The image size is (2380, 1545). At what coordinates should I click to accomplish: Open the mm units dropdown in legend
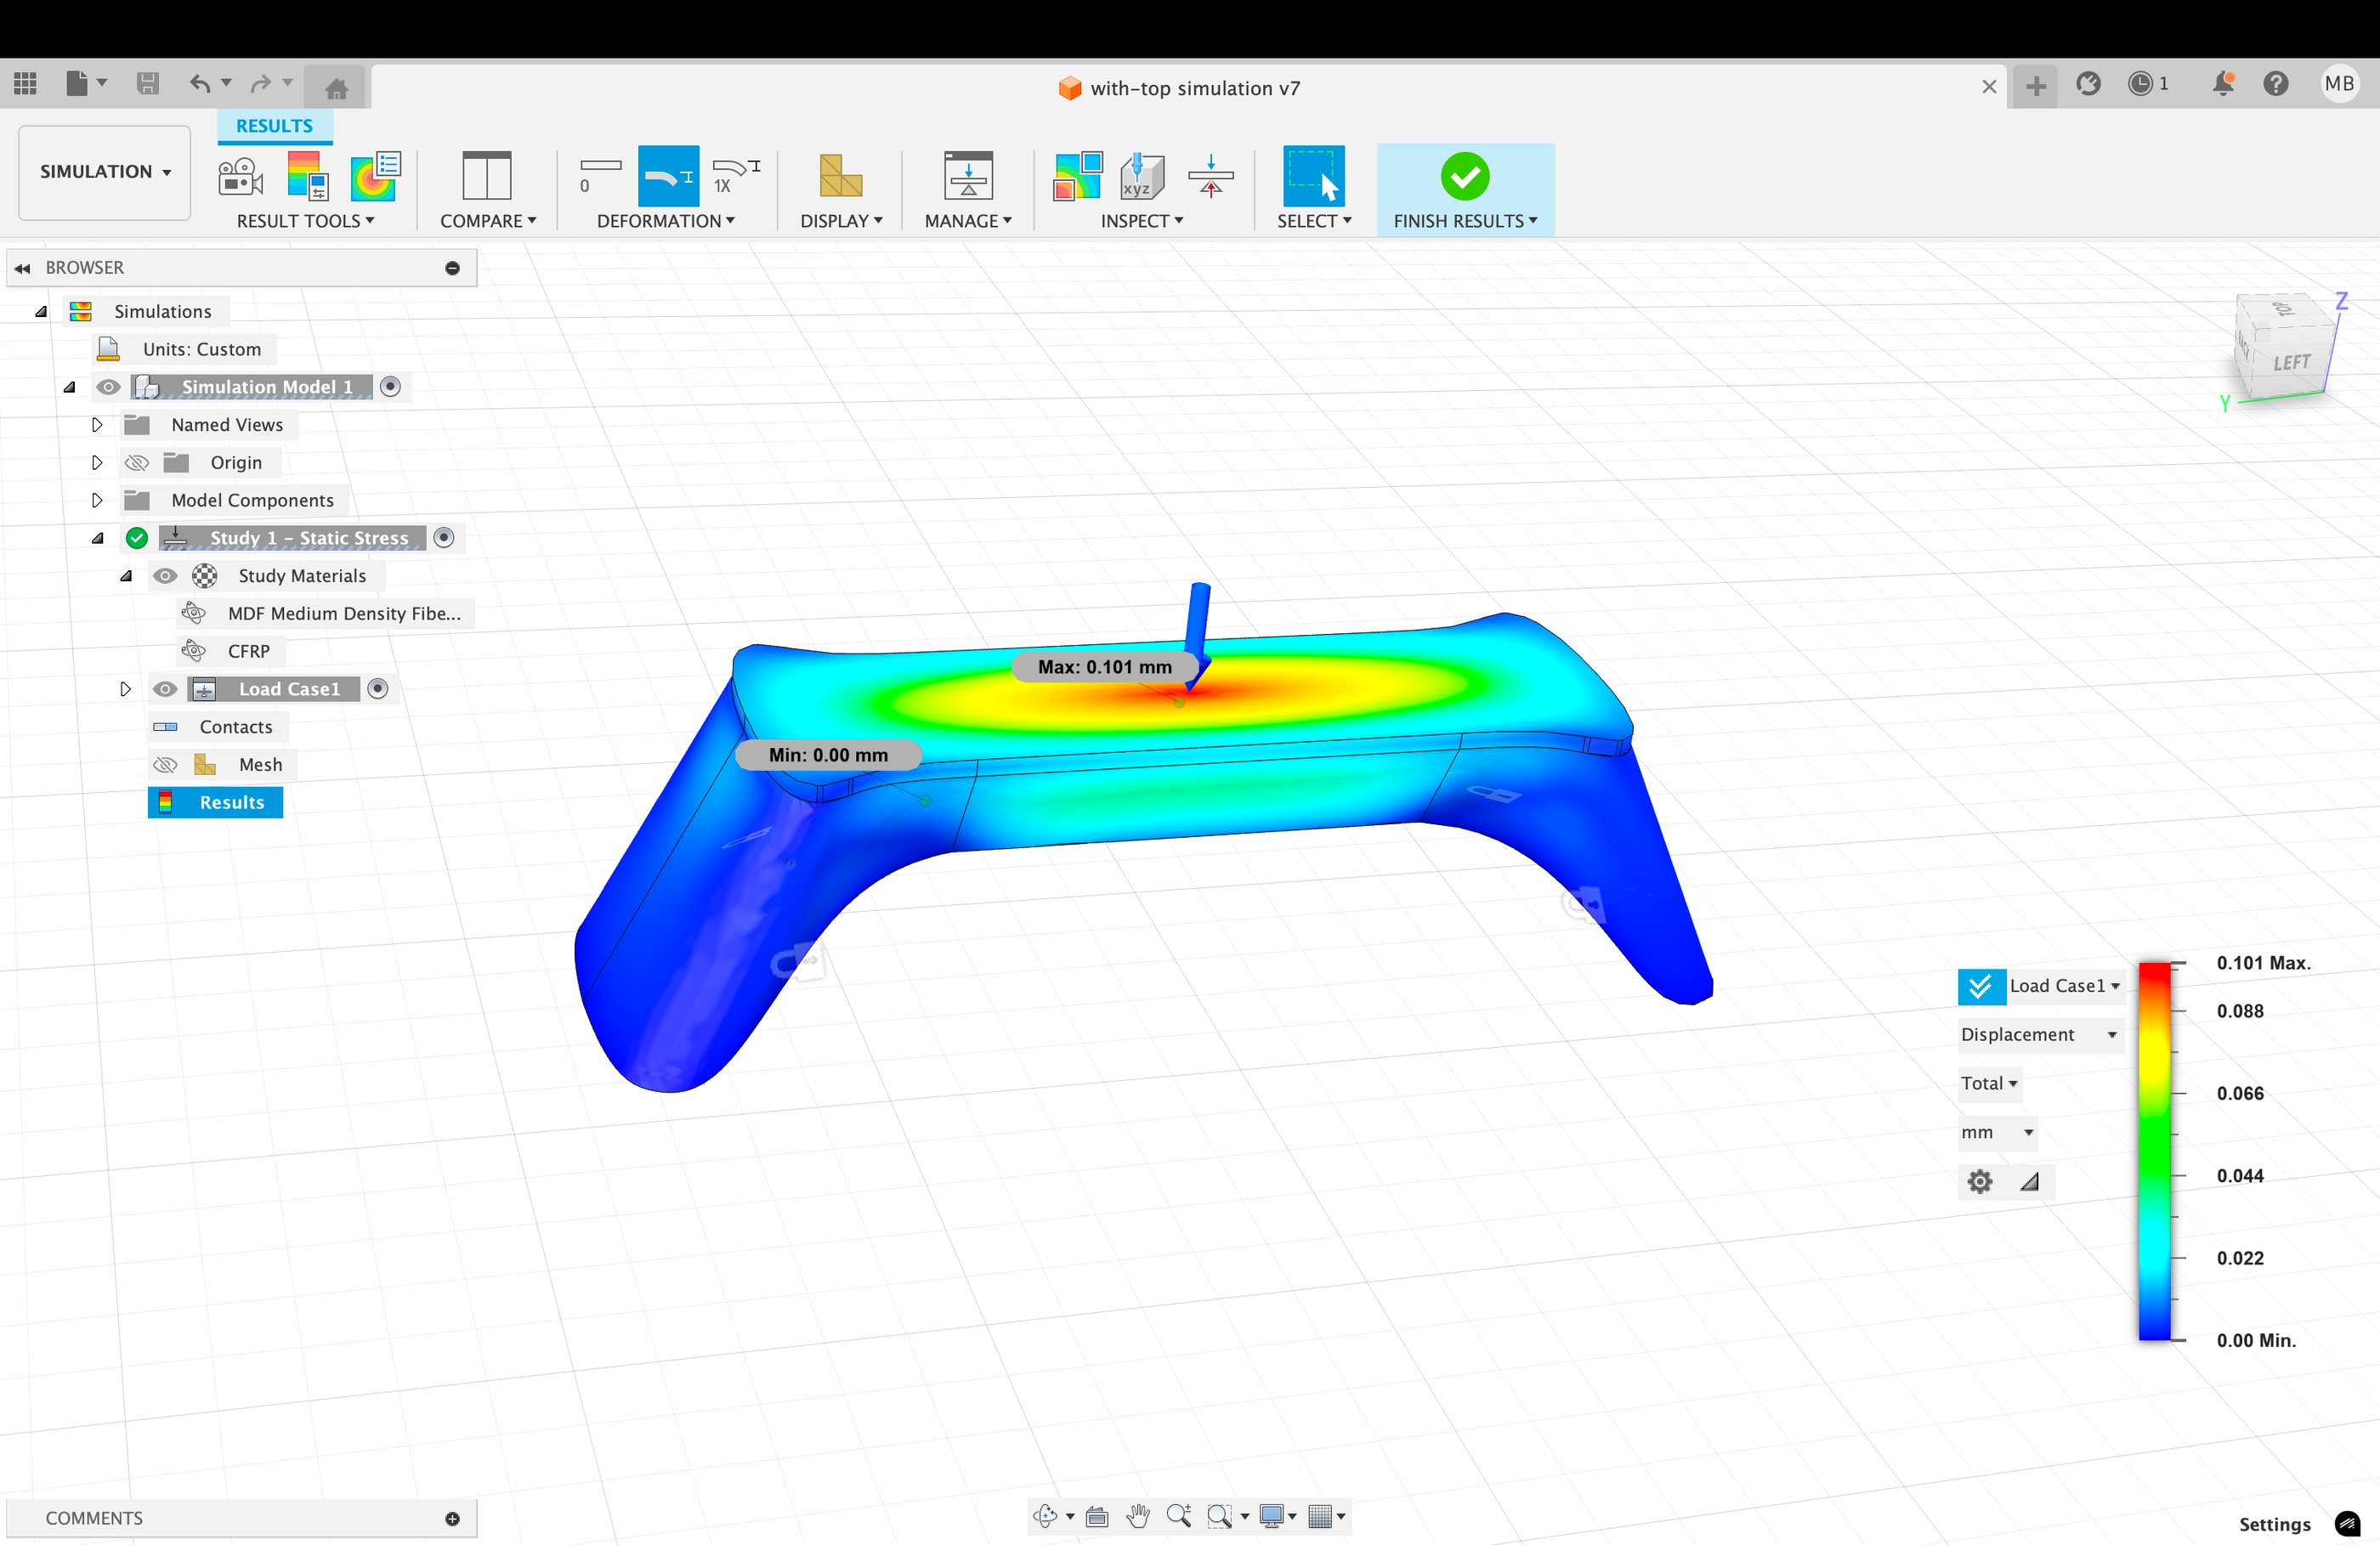[x=1997, y=1133]
